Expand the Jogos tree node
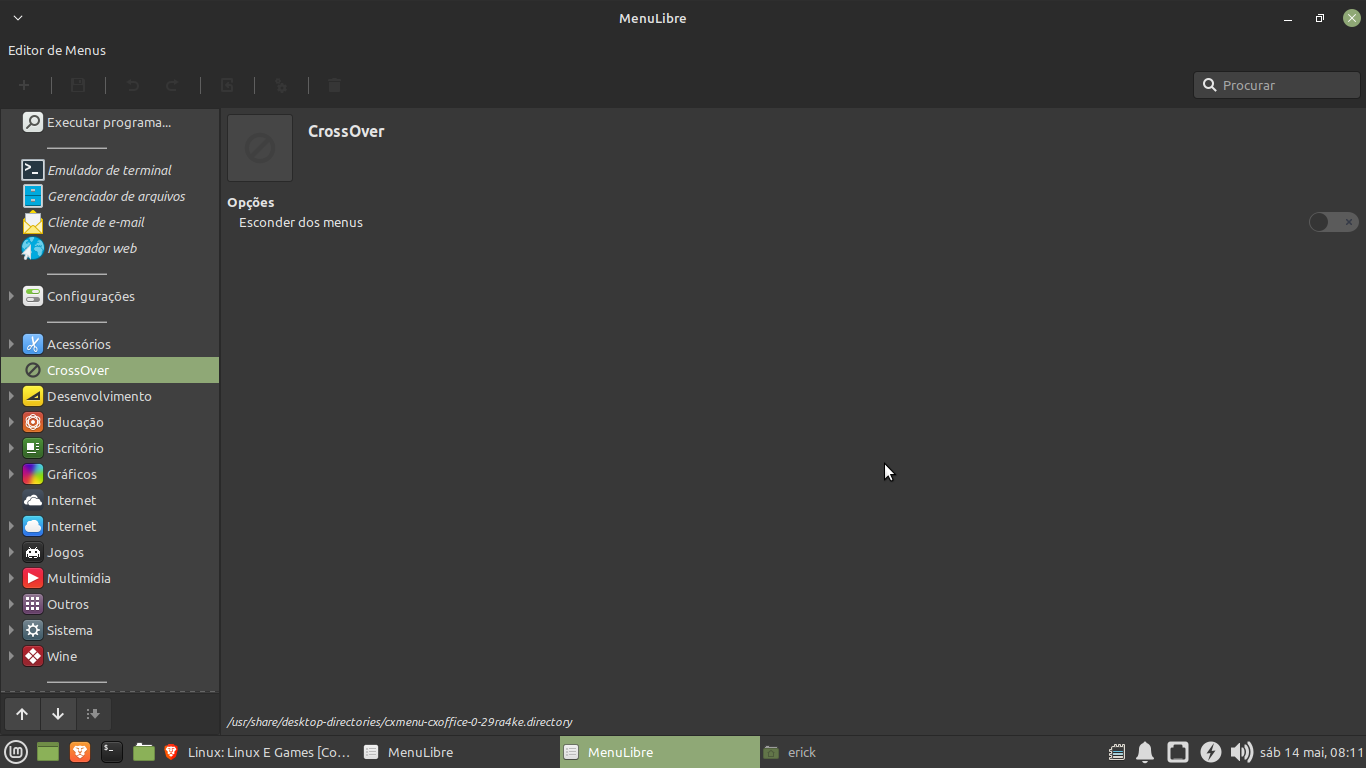 click(11, 552)
